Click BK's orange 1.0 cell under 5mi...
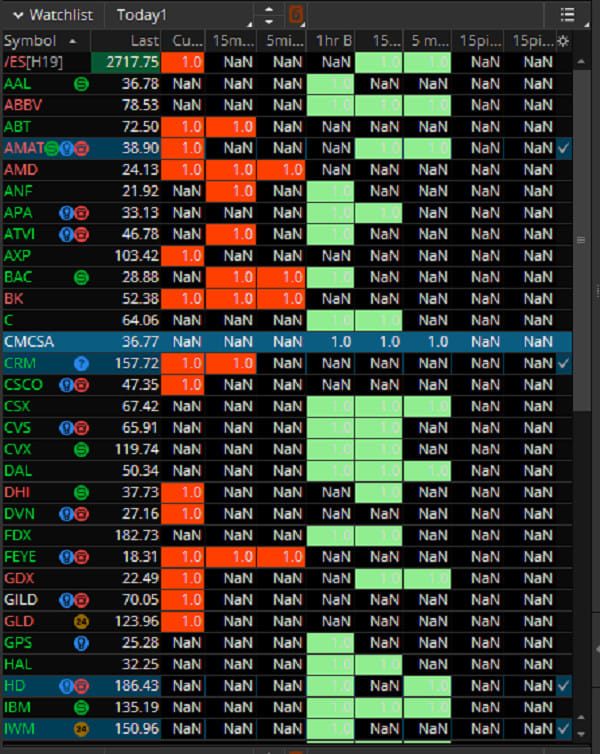Image resolution: width=600 pixels, height=754 pixels. point(281,299)
